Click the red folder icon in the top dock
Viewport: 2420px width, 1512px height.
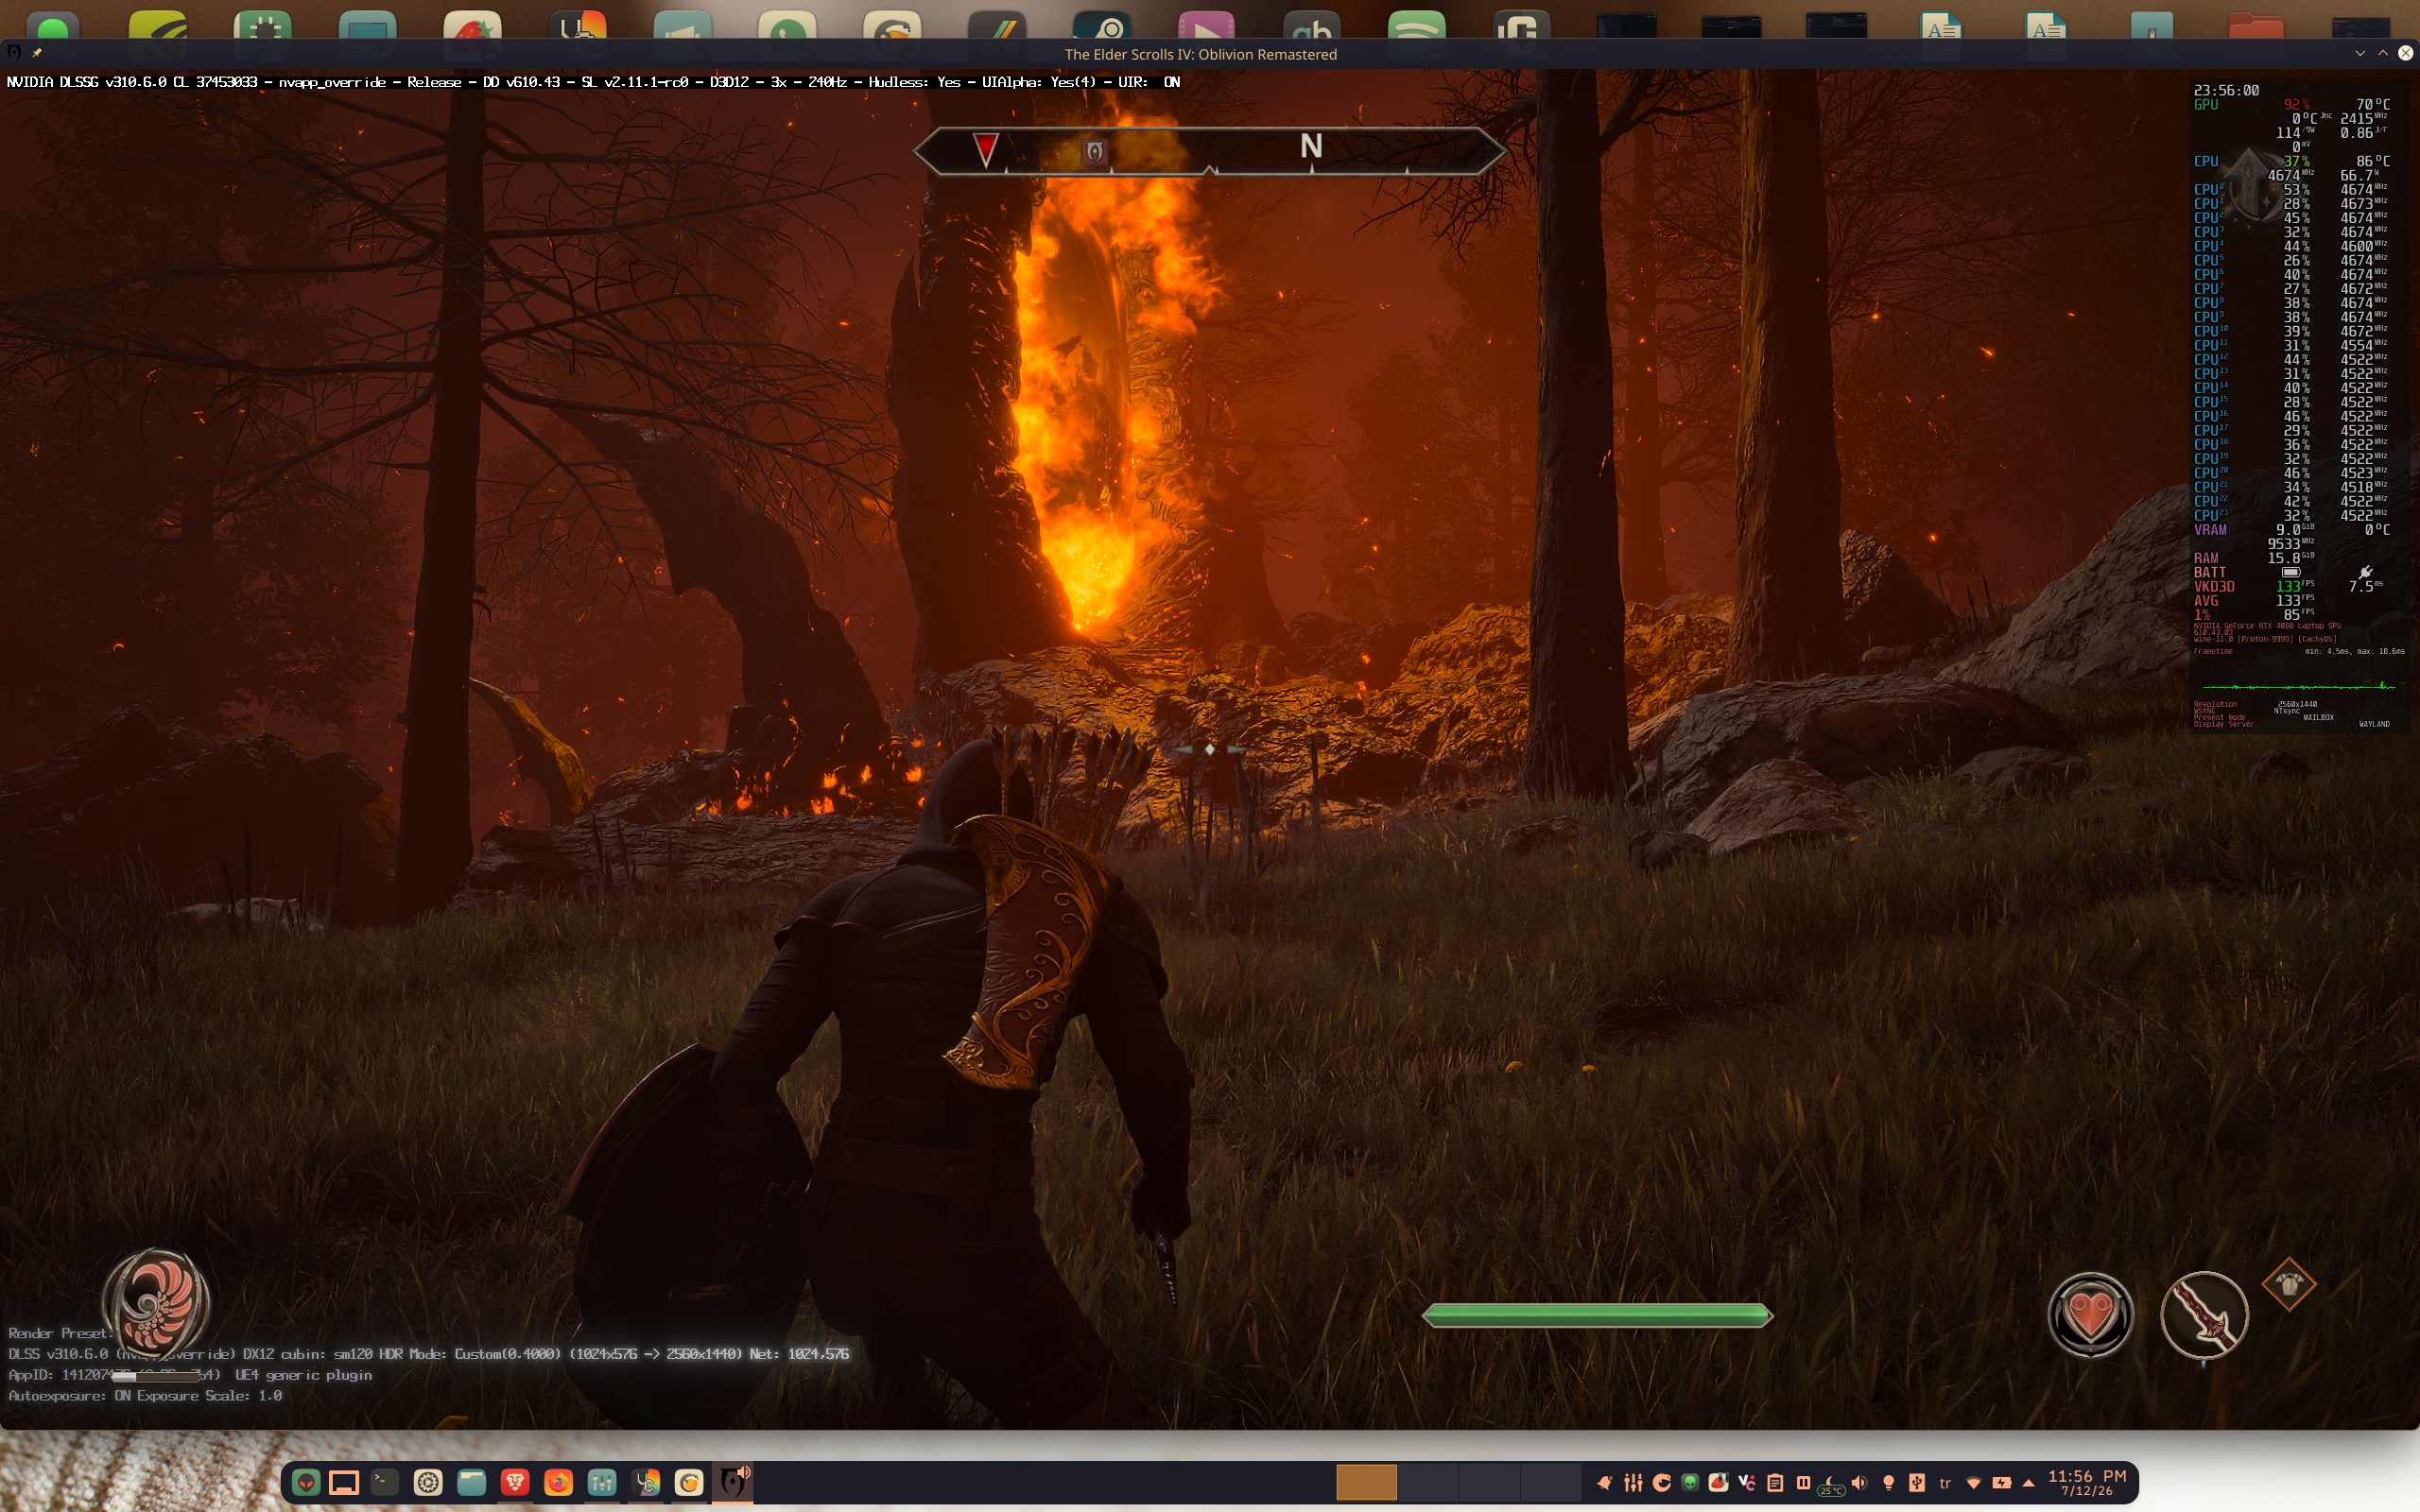point(2256,28)
